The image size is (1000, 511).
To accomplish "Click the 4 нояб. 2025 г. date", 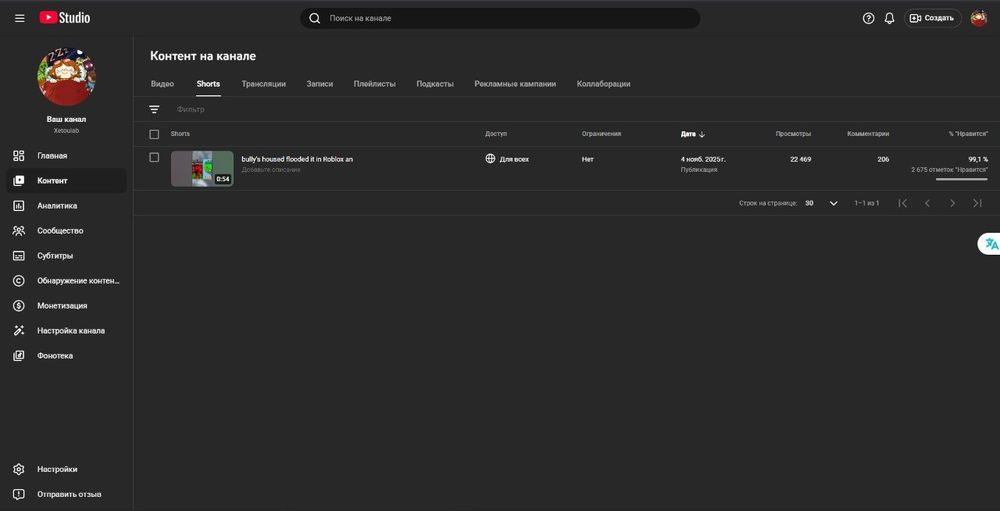I will pyautogui.click(x=703, y=159).
